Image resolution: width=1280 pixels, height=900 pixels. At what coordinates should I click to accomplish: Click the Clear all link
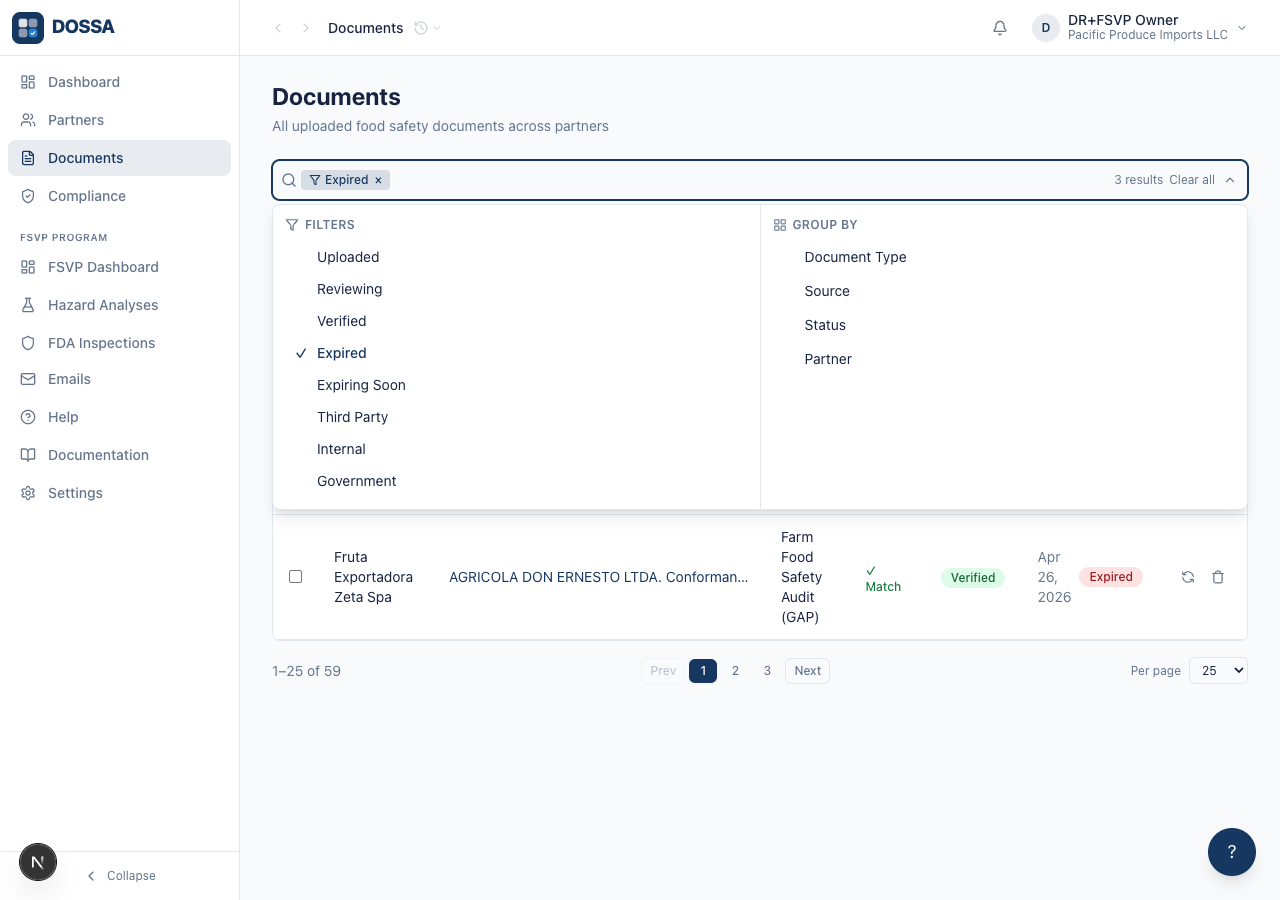click(x=1192, y=180)
